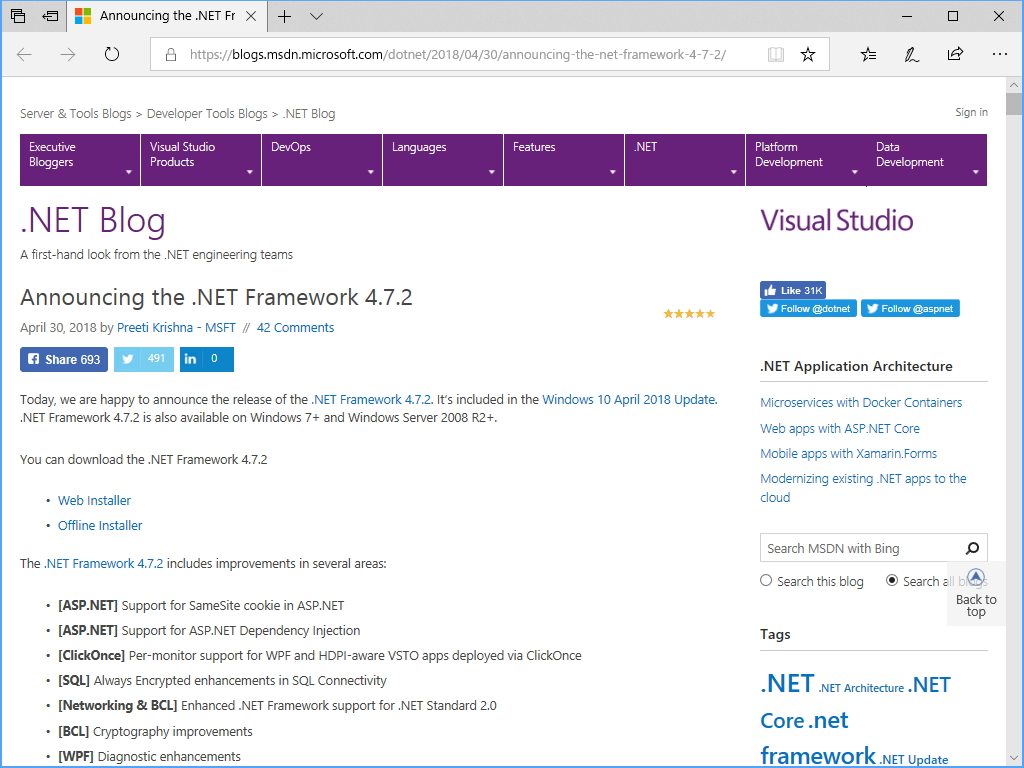Screen dimensions: 1024x768
Task: Click the Bing search magnifier icon
Action: tap(971, 548)
